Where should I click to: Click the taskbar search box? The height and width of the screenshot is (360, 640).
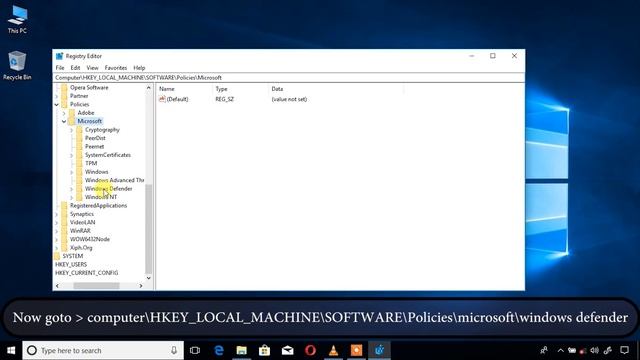click(x=103, y=350)
